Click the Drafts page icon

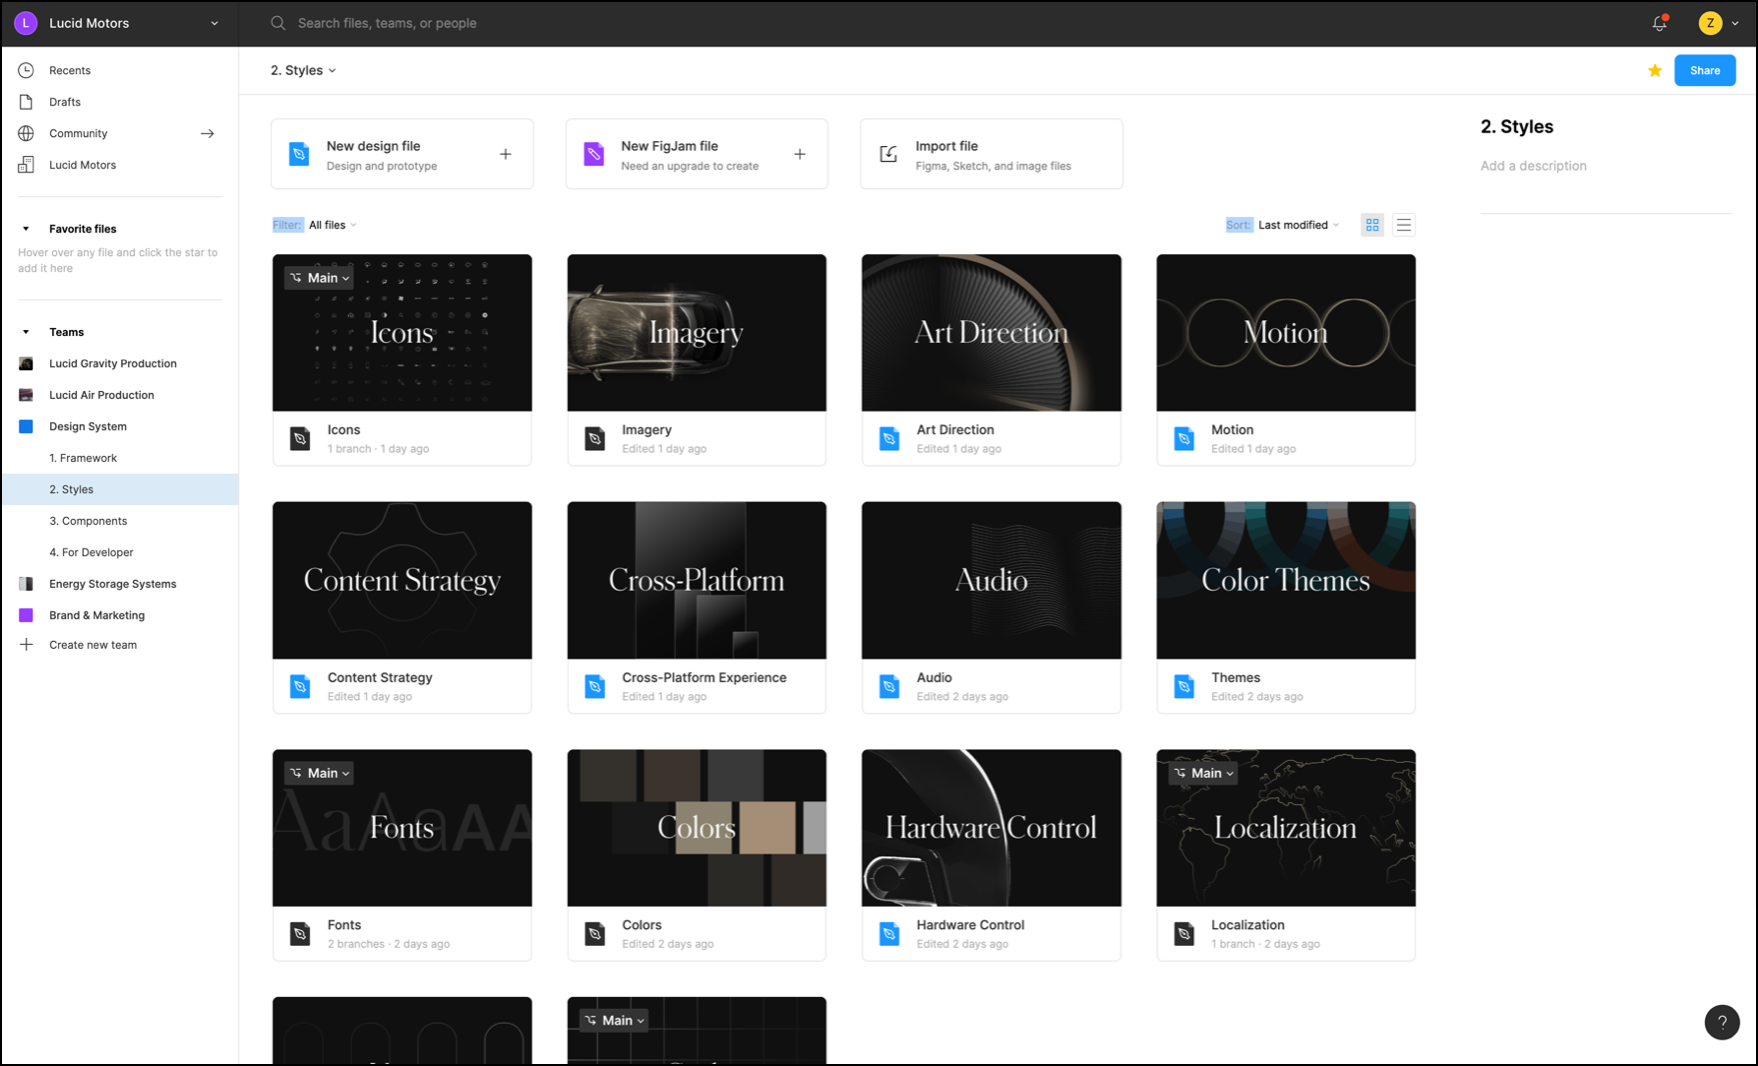(x=26, y=102)
